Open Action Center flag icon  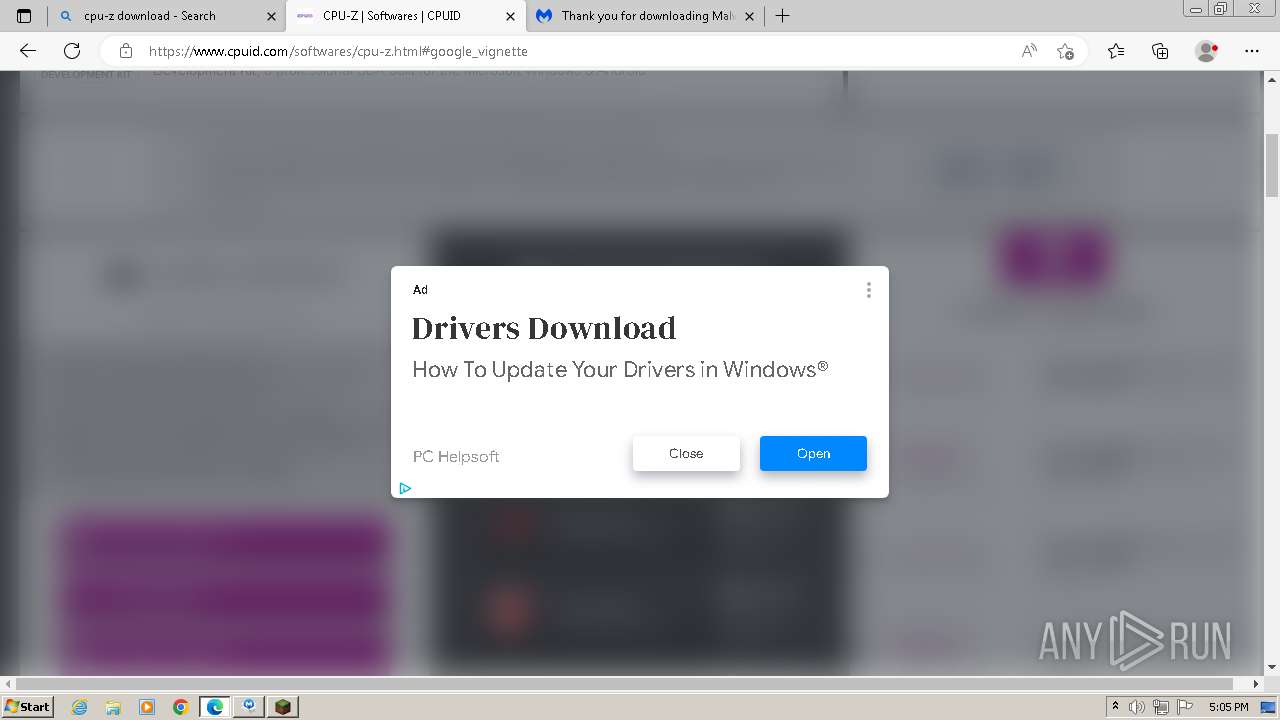[1183, 707]
